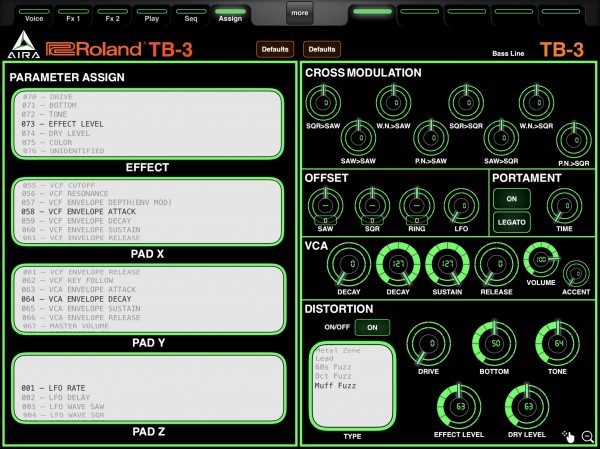Select '001 – LFO RATE' in PAD Z
The width and height of the screenshot is (600, 449).
point(53,388)
